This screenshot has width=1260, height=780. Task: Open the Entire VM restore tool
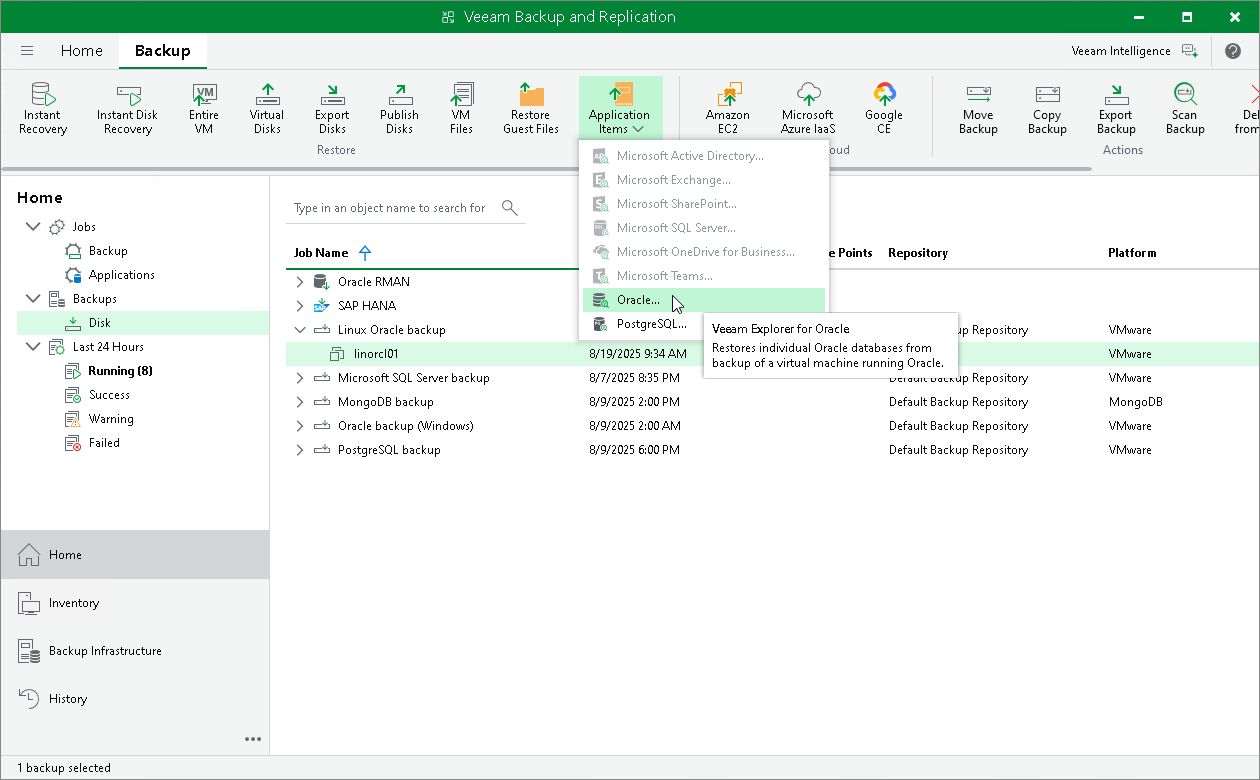(x=203, y=107)
